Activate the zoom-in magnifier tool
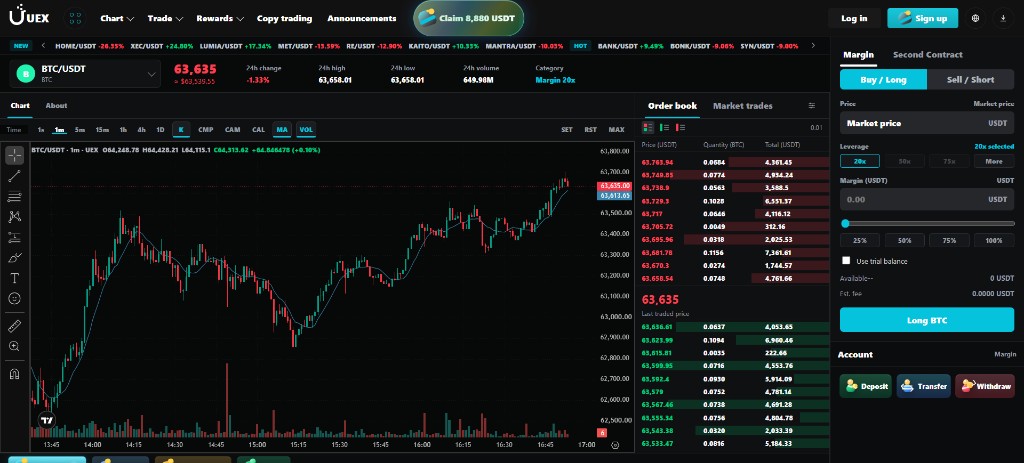The width and height of the screenshot is (1024, 463). point(14,346)
